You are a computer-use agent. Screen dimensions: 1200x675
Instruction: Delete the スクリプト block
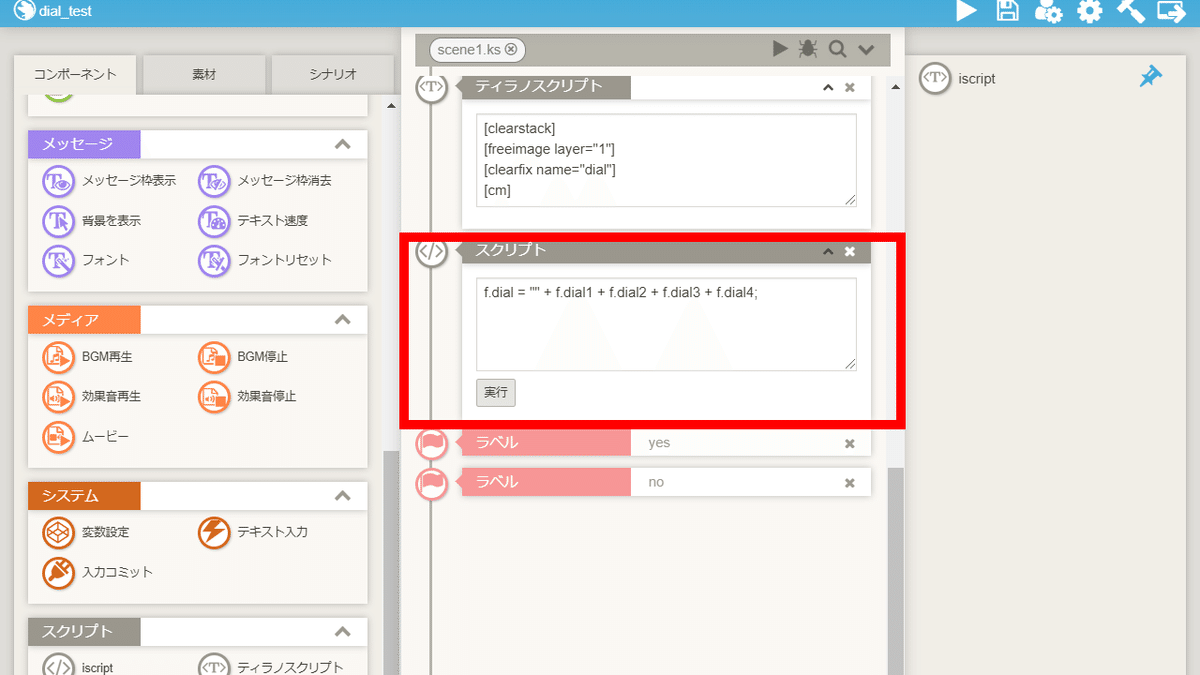pos(850,251)
